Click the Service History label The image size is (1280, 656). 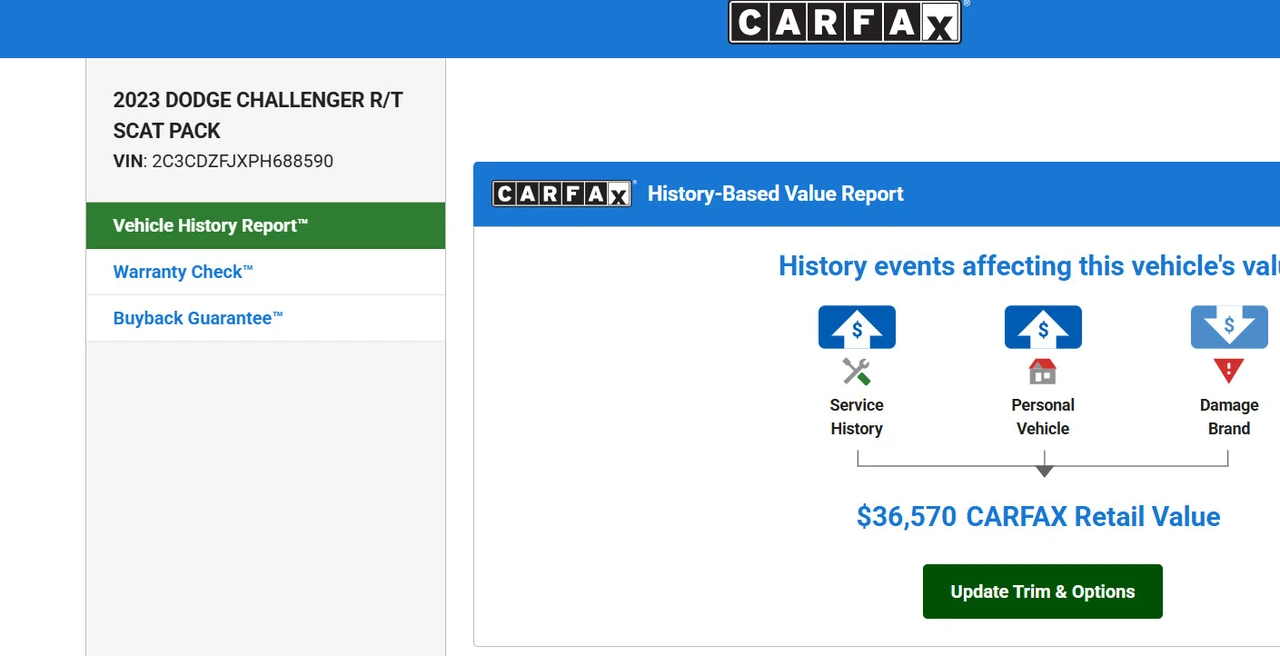click(x=857, y=417)
